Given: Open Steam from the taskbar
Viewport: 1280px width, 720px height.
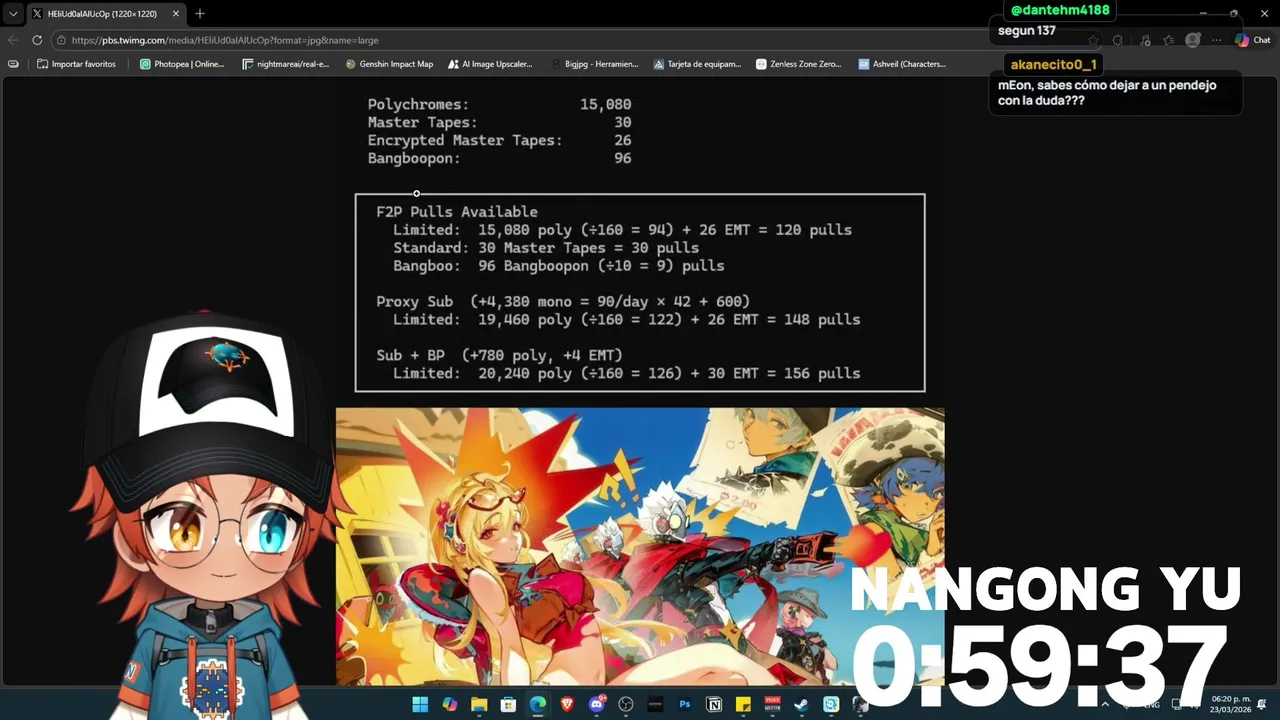Looking at the screenshot, I should coord(802,705).
